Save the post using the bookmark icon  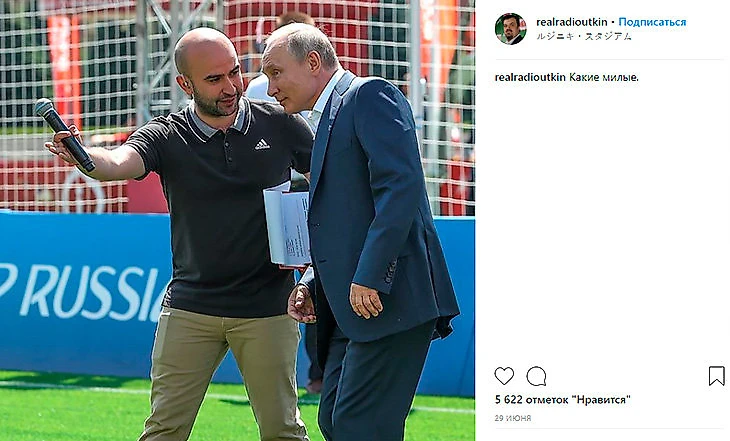(x=716, y=376)
